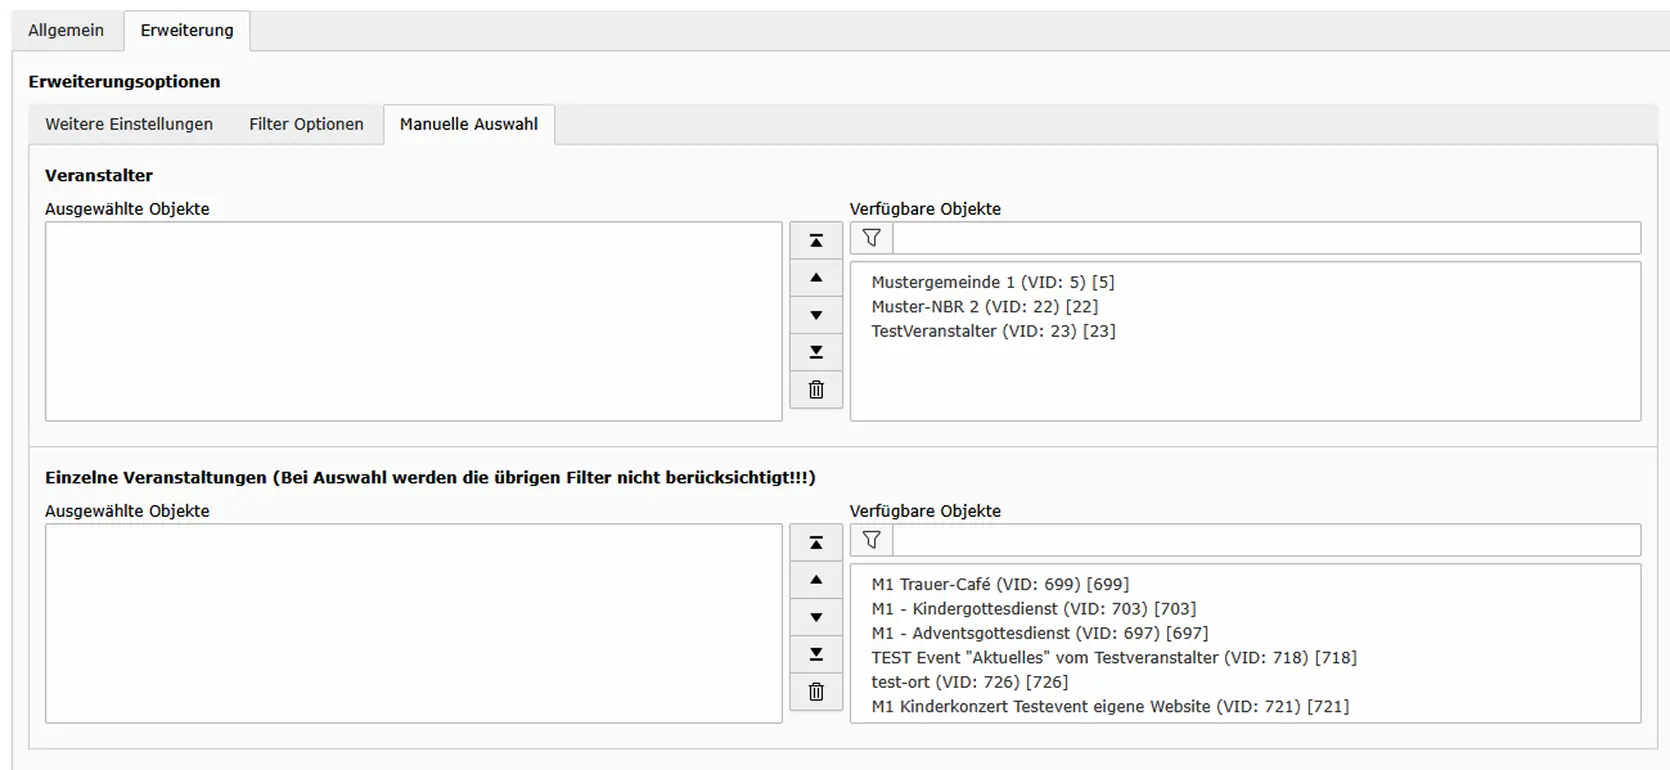Move item to bottom in Einzelne Veranstaltungen

(x=816, y=654)
